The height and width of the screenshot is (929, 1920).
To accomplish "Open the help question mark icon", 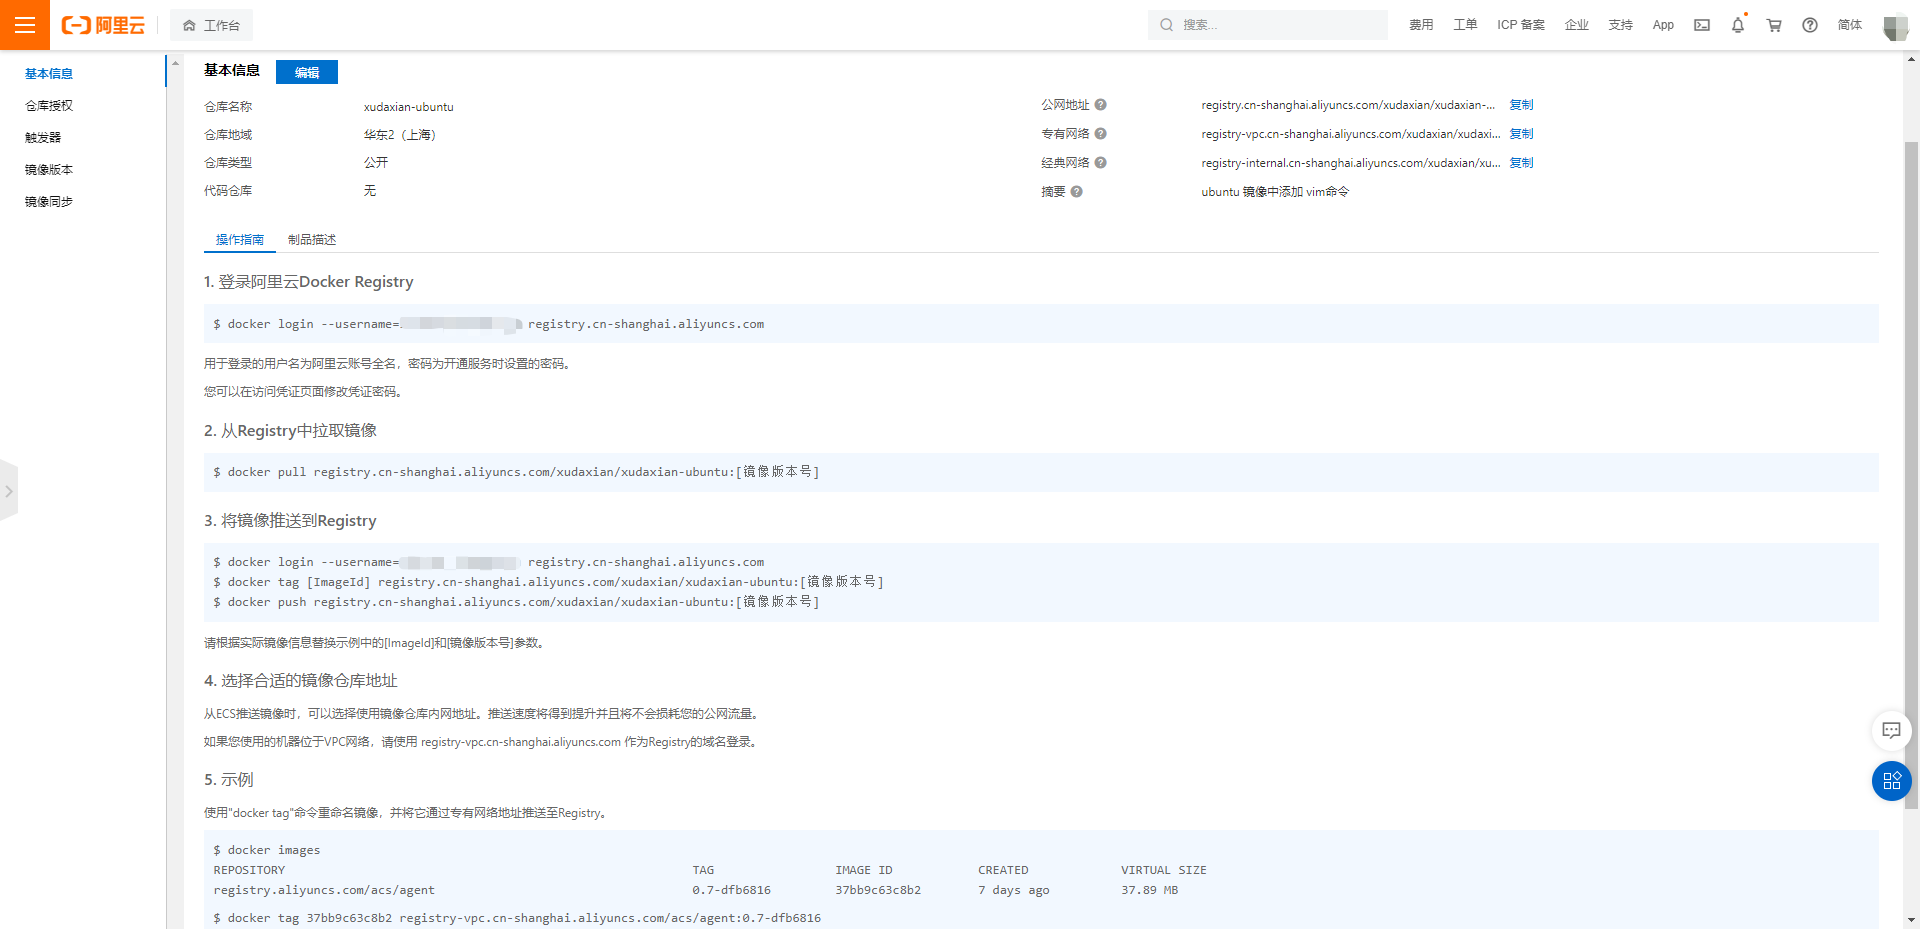I will pos(1810,25).
